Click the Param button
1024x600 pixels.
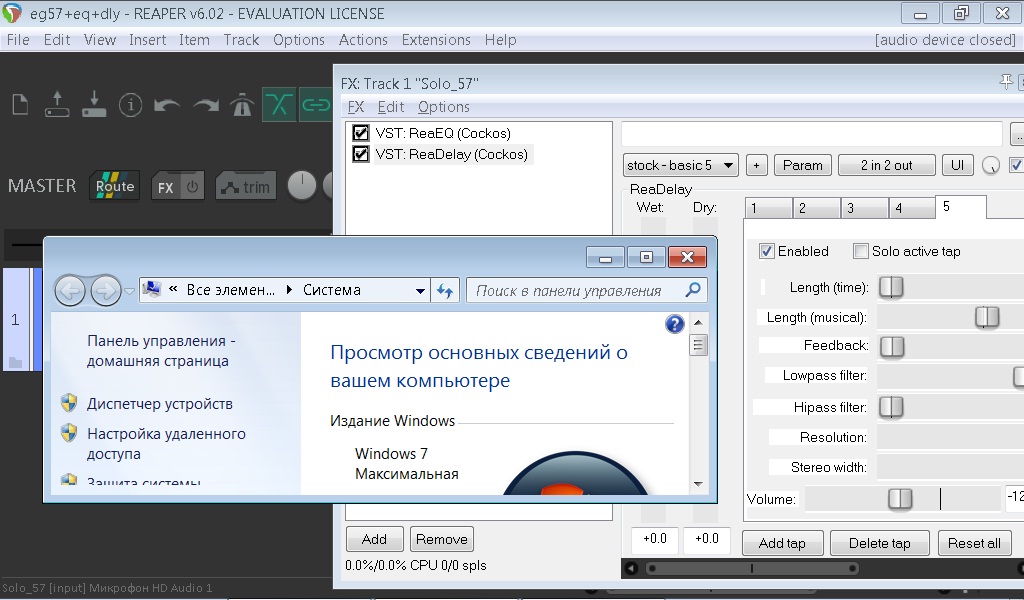pyautogui.click(x=803, y=166)
